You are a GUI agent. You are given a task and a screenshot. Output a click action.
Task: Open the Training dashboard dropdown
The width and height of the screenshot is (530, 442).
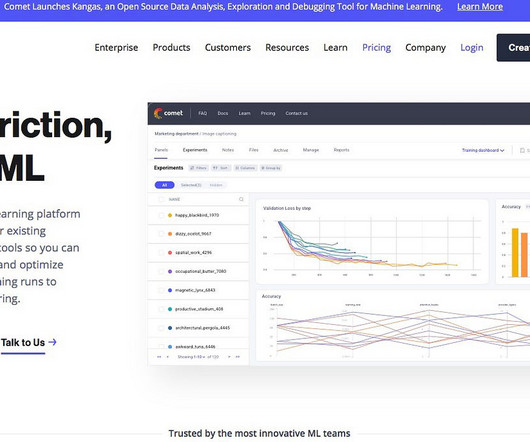[483, 150]
